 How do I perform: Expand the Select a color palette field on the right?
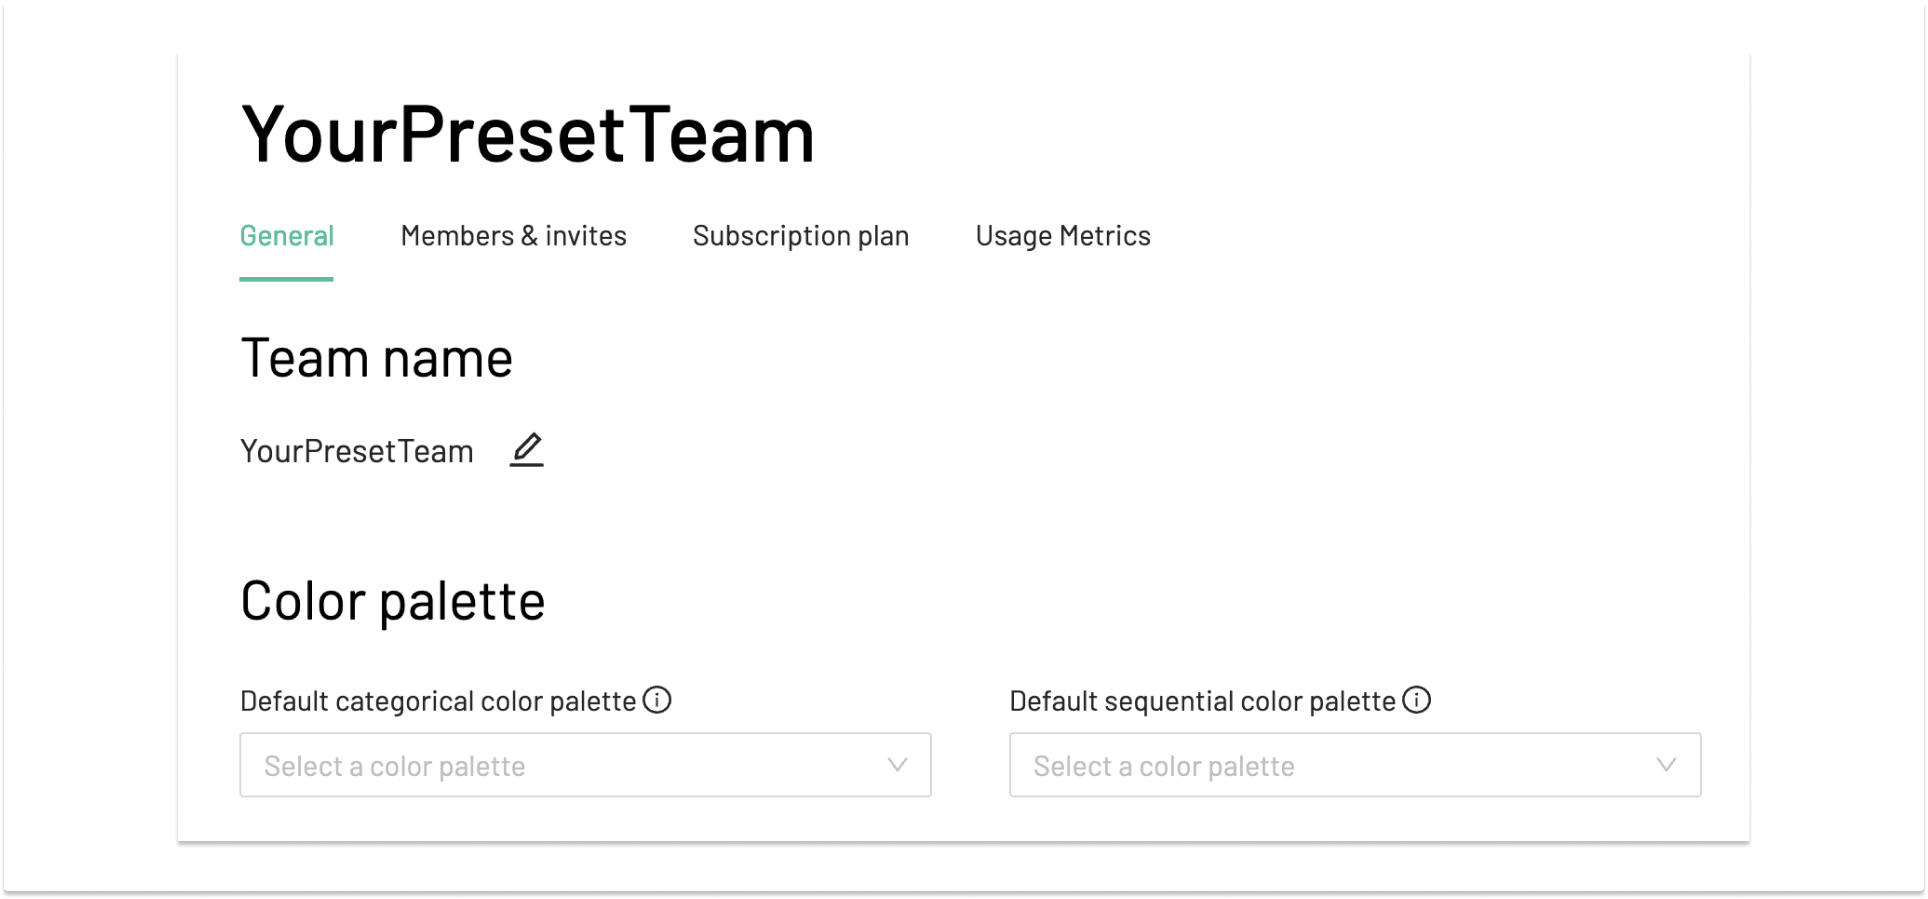[1355, 765]
